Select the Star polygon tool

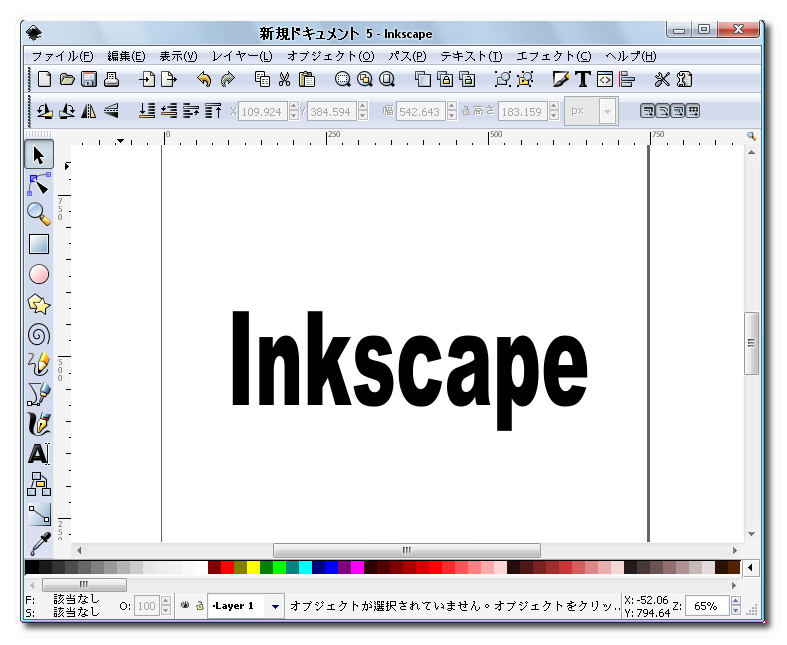point(39,305)
